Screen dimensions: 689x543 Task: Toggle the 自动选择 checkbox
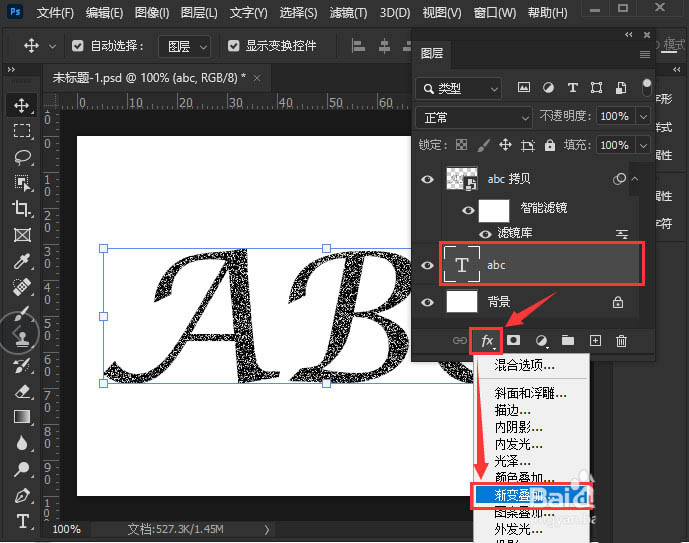pyautogui.click(x=78, y=46)
